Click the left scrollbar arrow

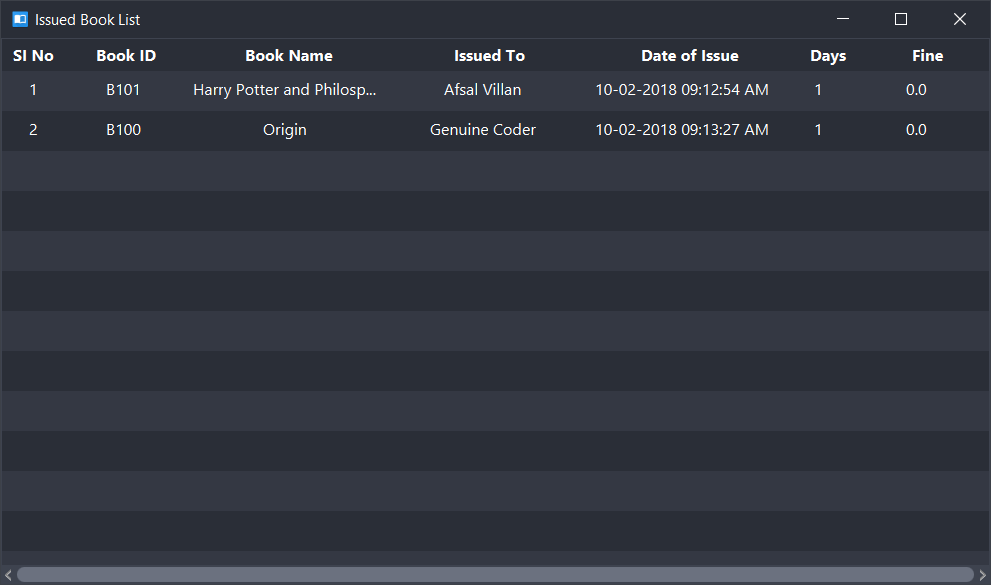[8, 575]
